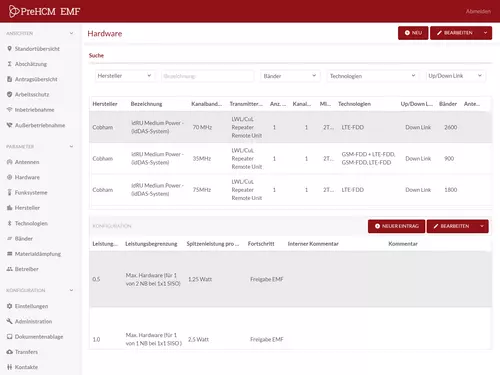The width and height of the screenshot is (500, 375).
Task: Click the Neu button
Action: pos(413,33)
